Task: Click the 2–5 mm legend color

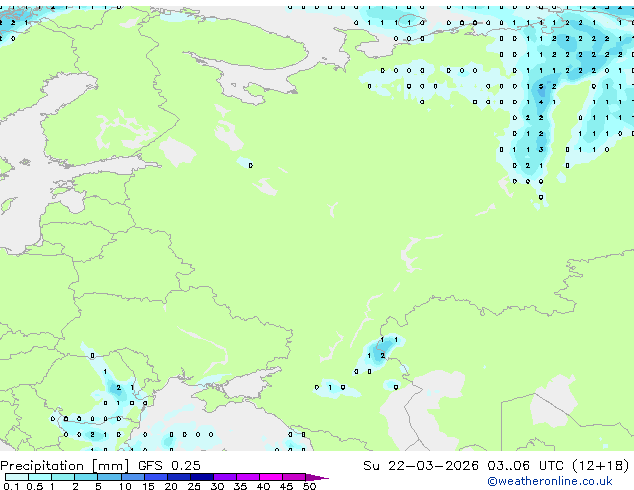Action: pos(86,477)
